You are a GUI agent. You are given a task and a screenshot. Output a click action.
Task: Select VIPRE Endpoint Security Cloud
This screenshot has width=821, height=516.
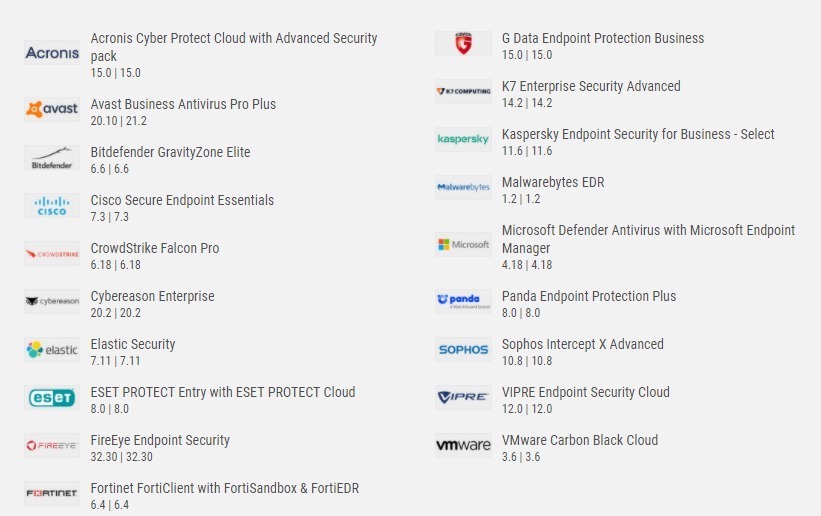pos(585,392)
